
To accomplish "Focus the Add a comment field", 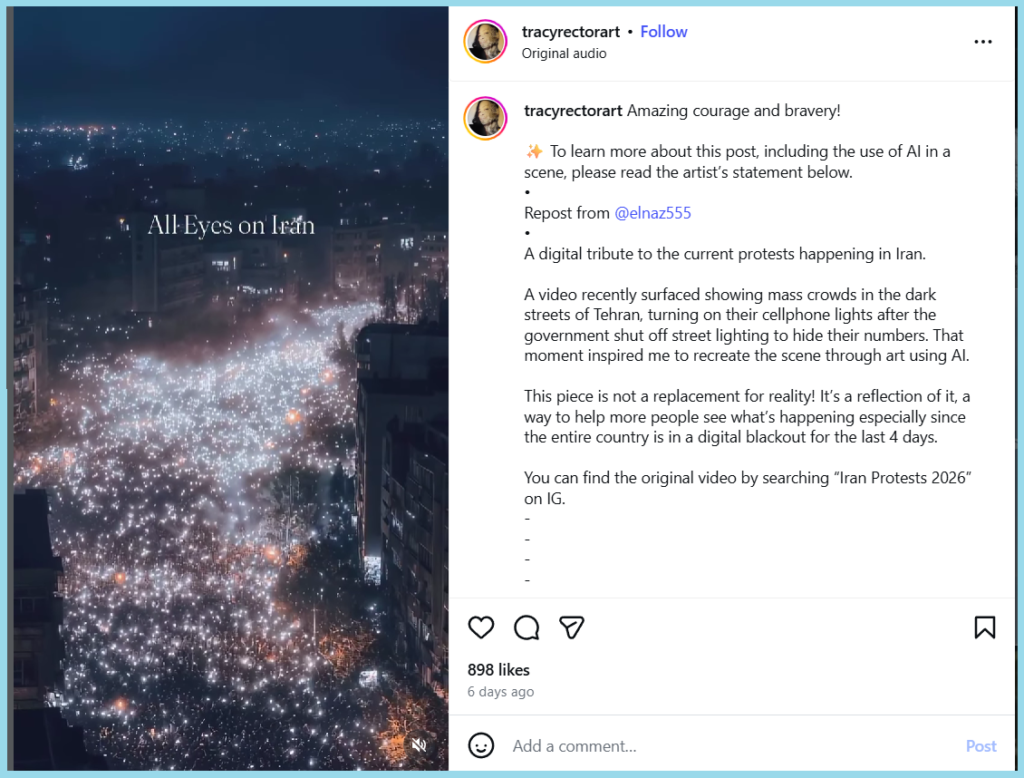I will pyautogui.click(x=731, y=746).
